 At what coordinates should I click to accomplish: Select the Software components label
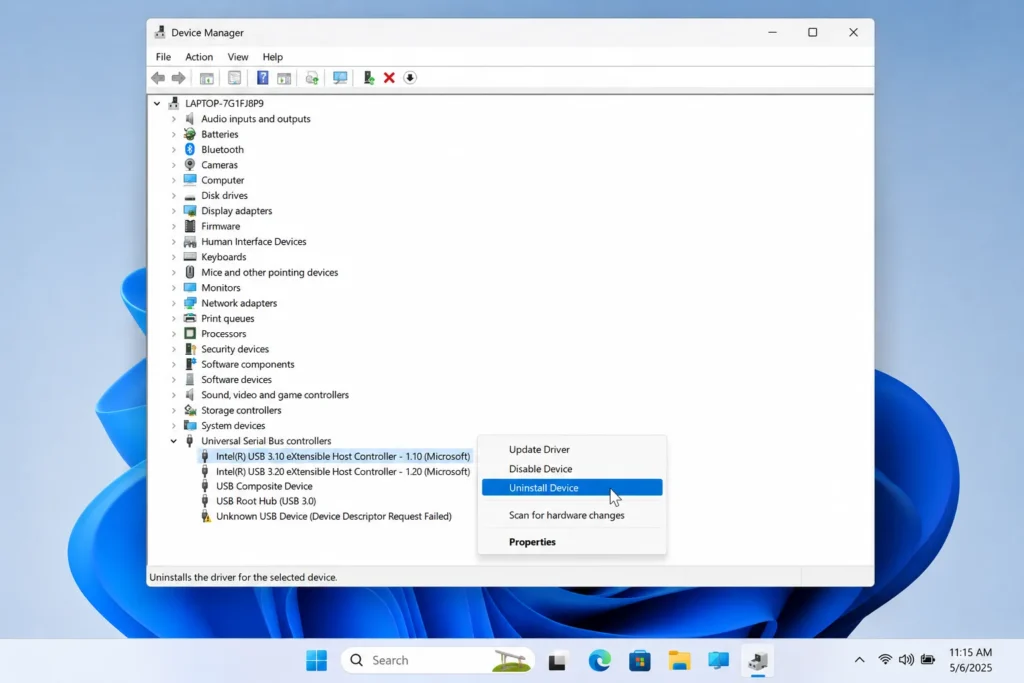click(x=248, y=364)
